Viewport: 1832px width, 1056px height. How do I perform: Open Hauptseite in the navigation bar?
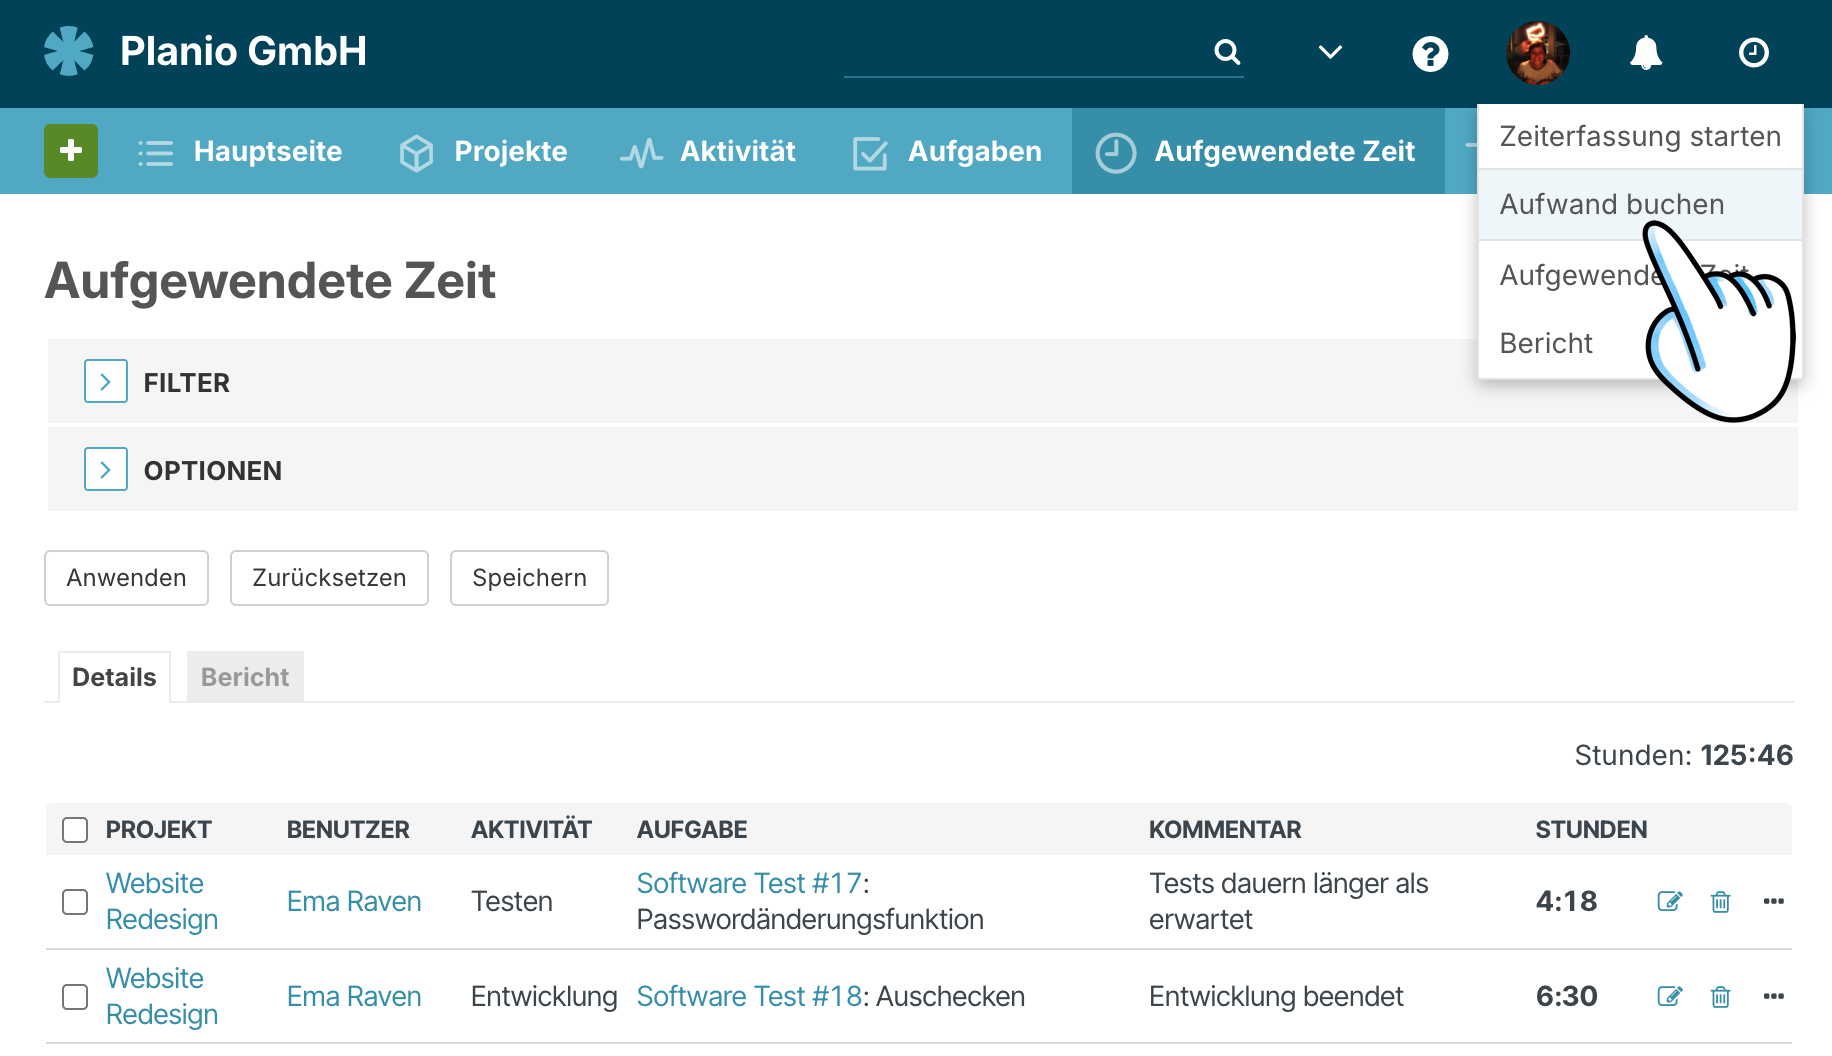coord(240,151)
